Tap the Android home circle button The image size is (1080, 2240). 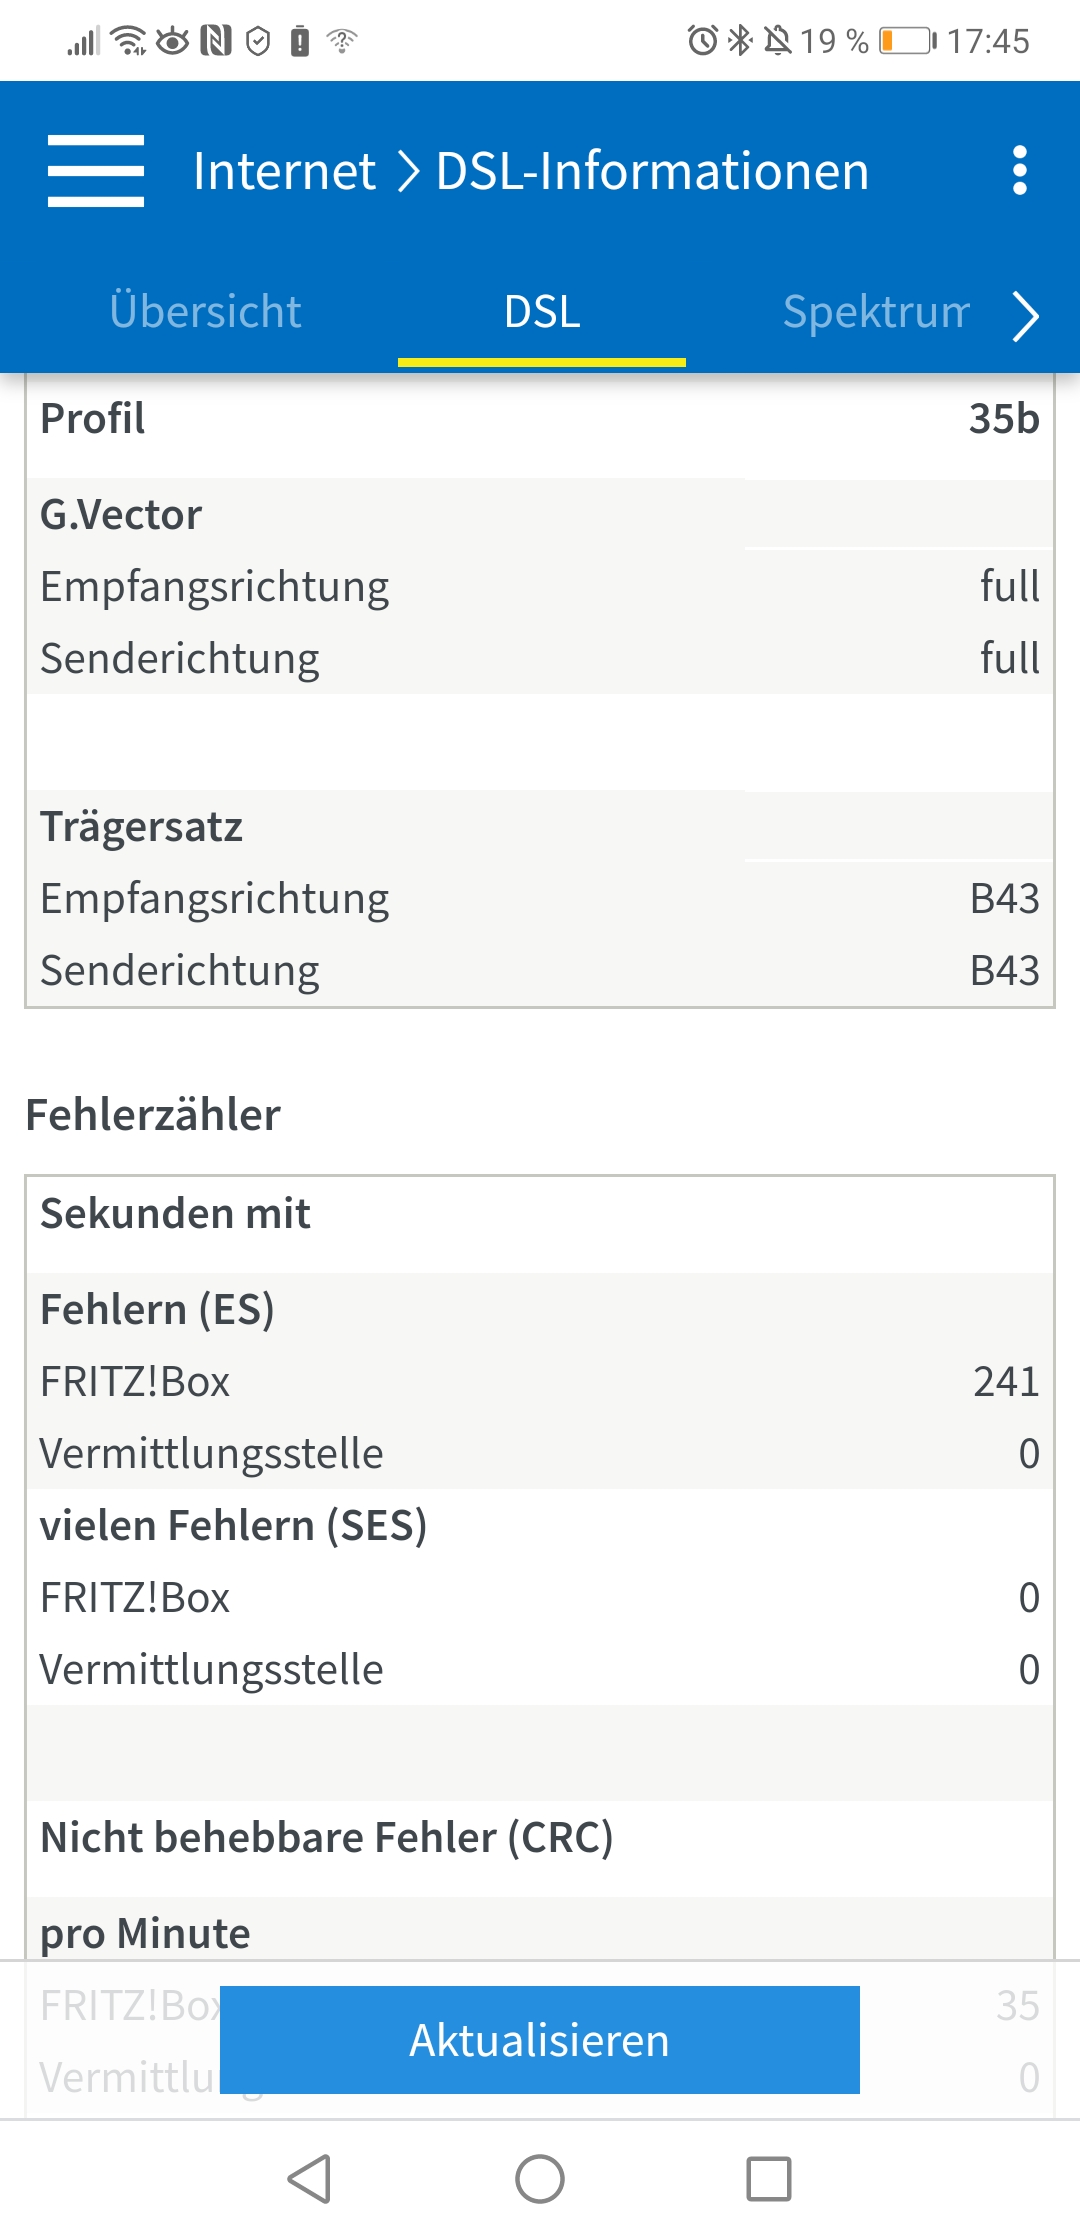pos(540,2179)
